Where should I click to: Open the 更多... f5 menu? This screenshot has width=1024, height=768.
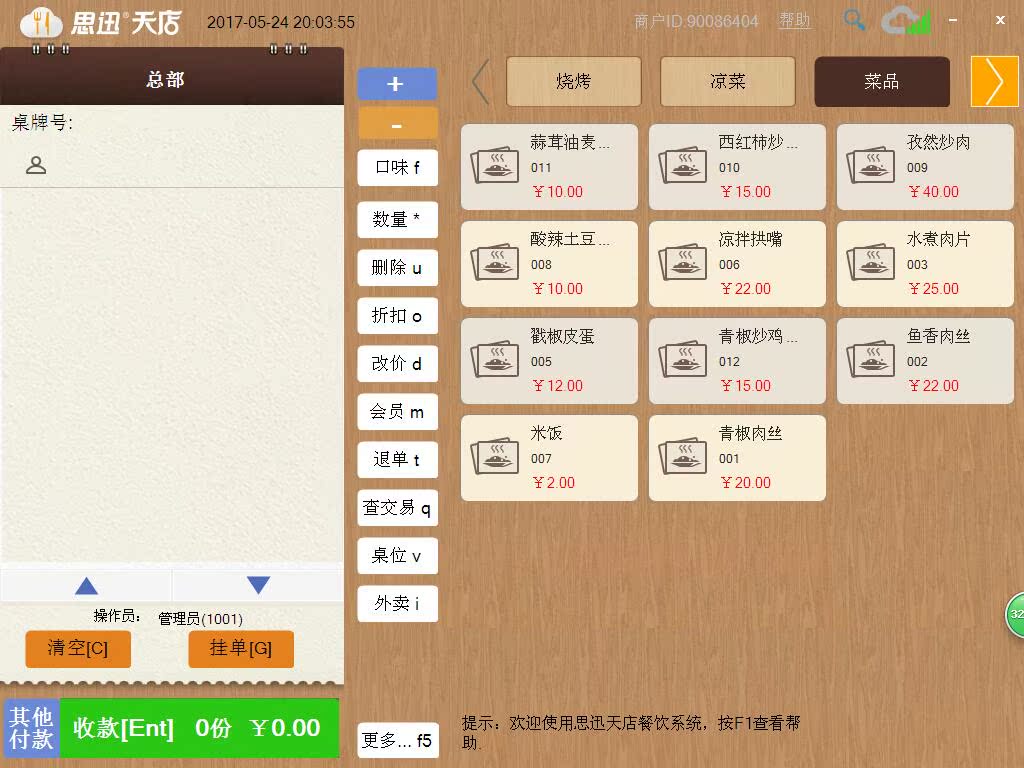click(x=398, y=740)
